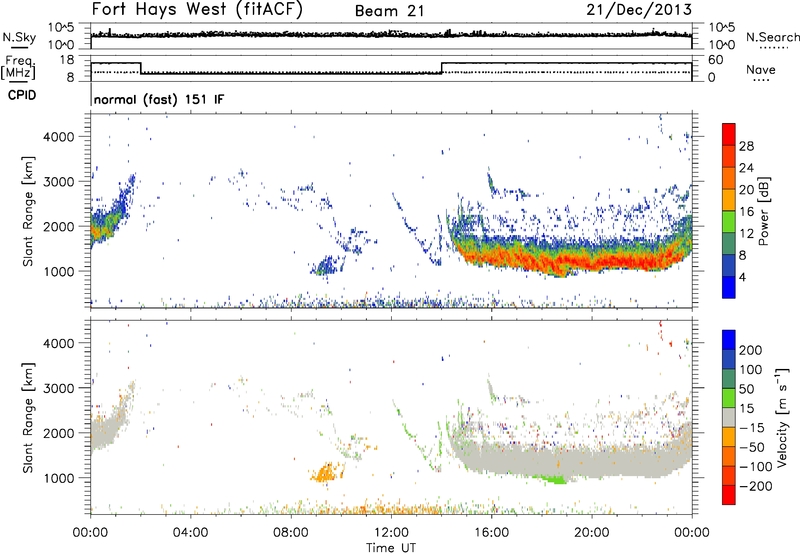Click the 'normal (fast) 151 IF' text
The height and width of the screenshot is (554, 800).
tap(159, 99)
